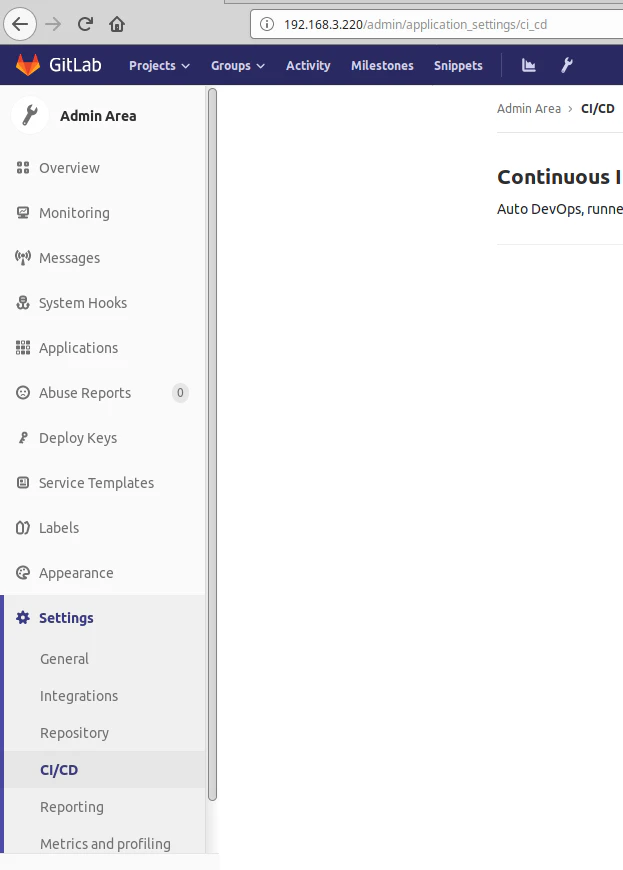
Task: Click the Appearance palette icon
Action: point(23,572)
